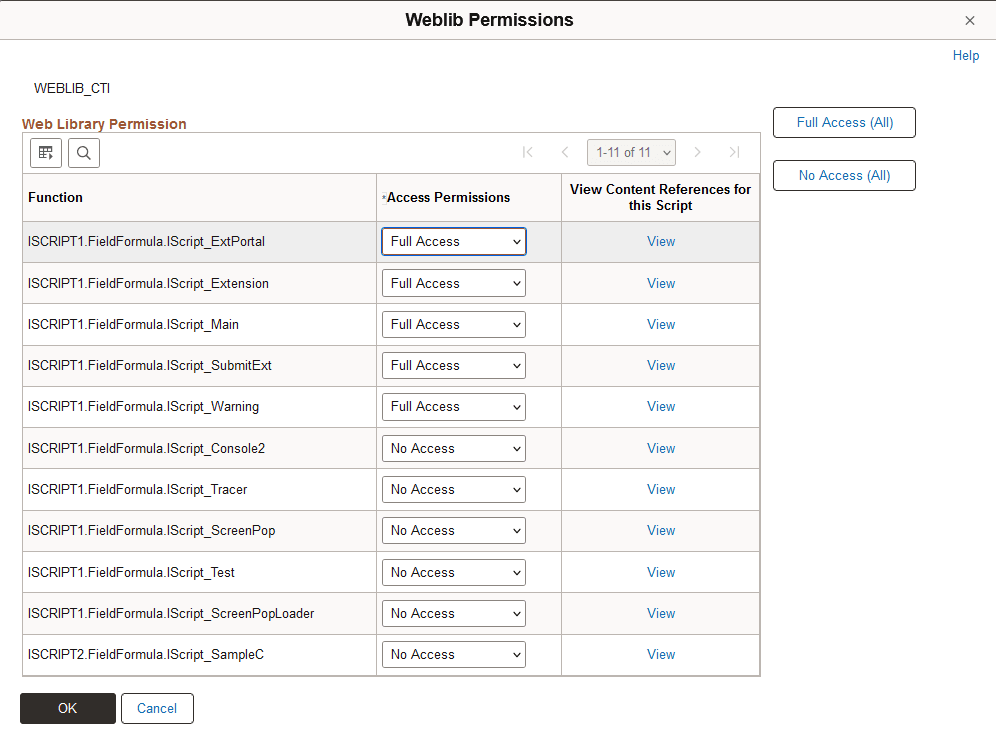Click the search icon above the grid
The width and height of the screenshot is (996, 731).
(x=83, y=152)
